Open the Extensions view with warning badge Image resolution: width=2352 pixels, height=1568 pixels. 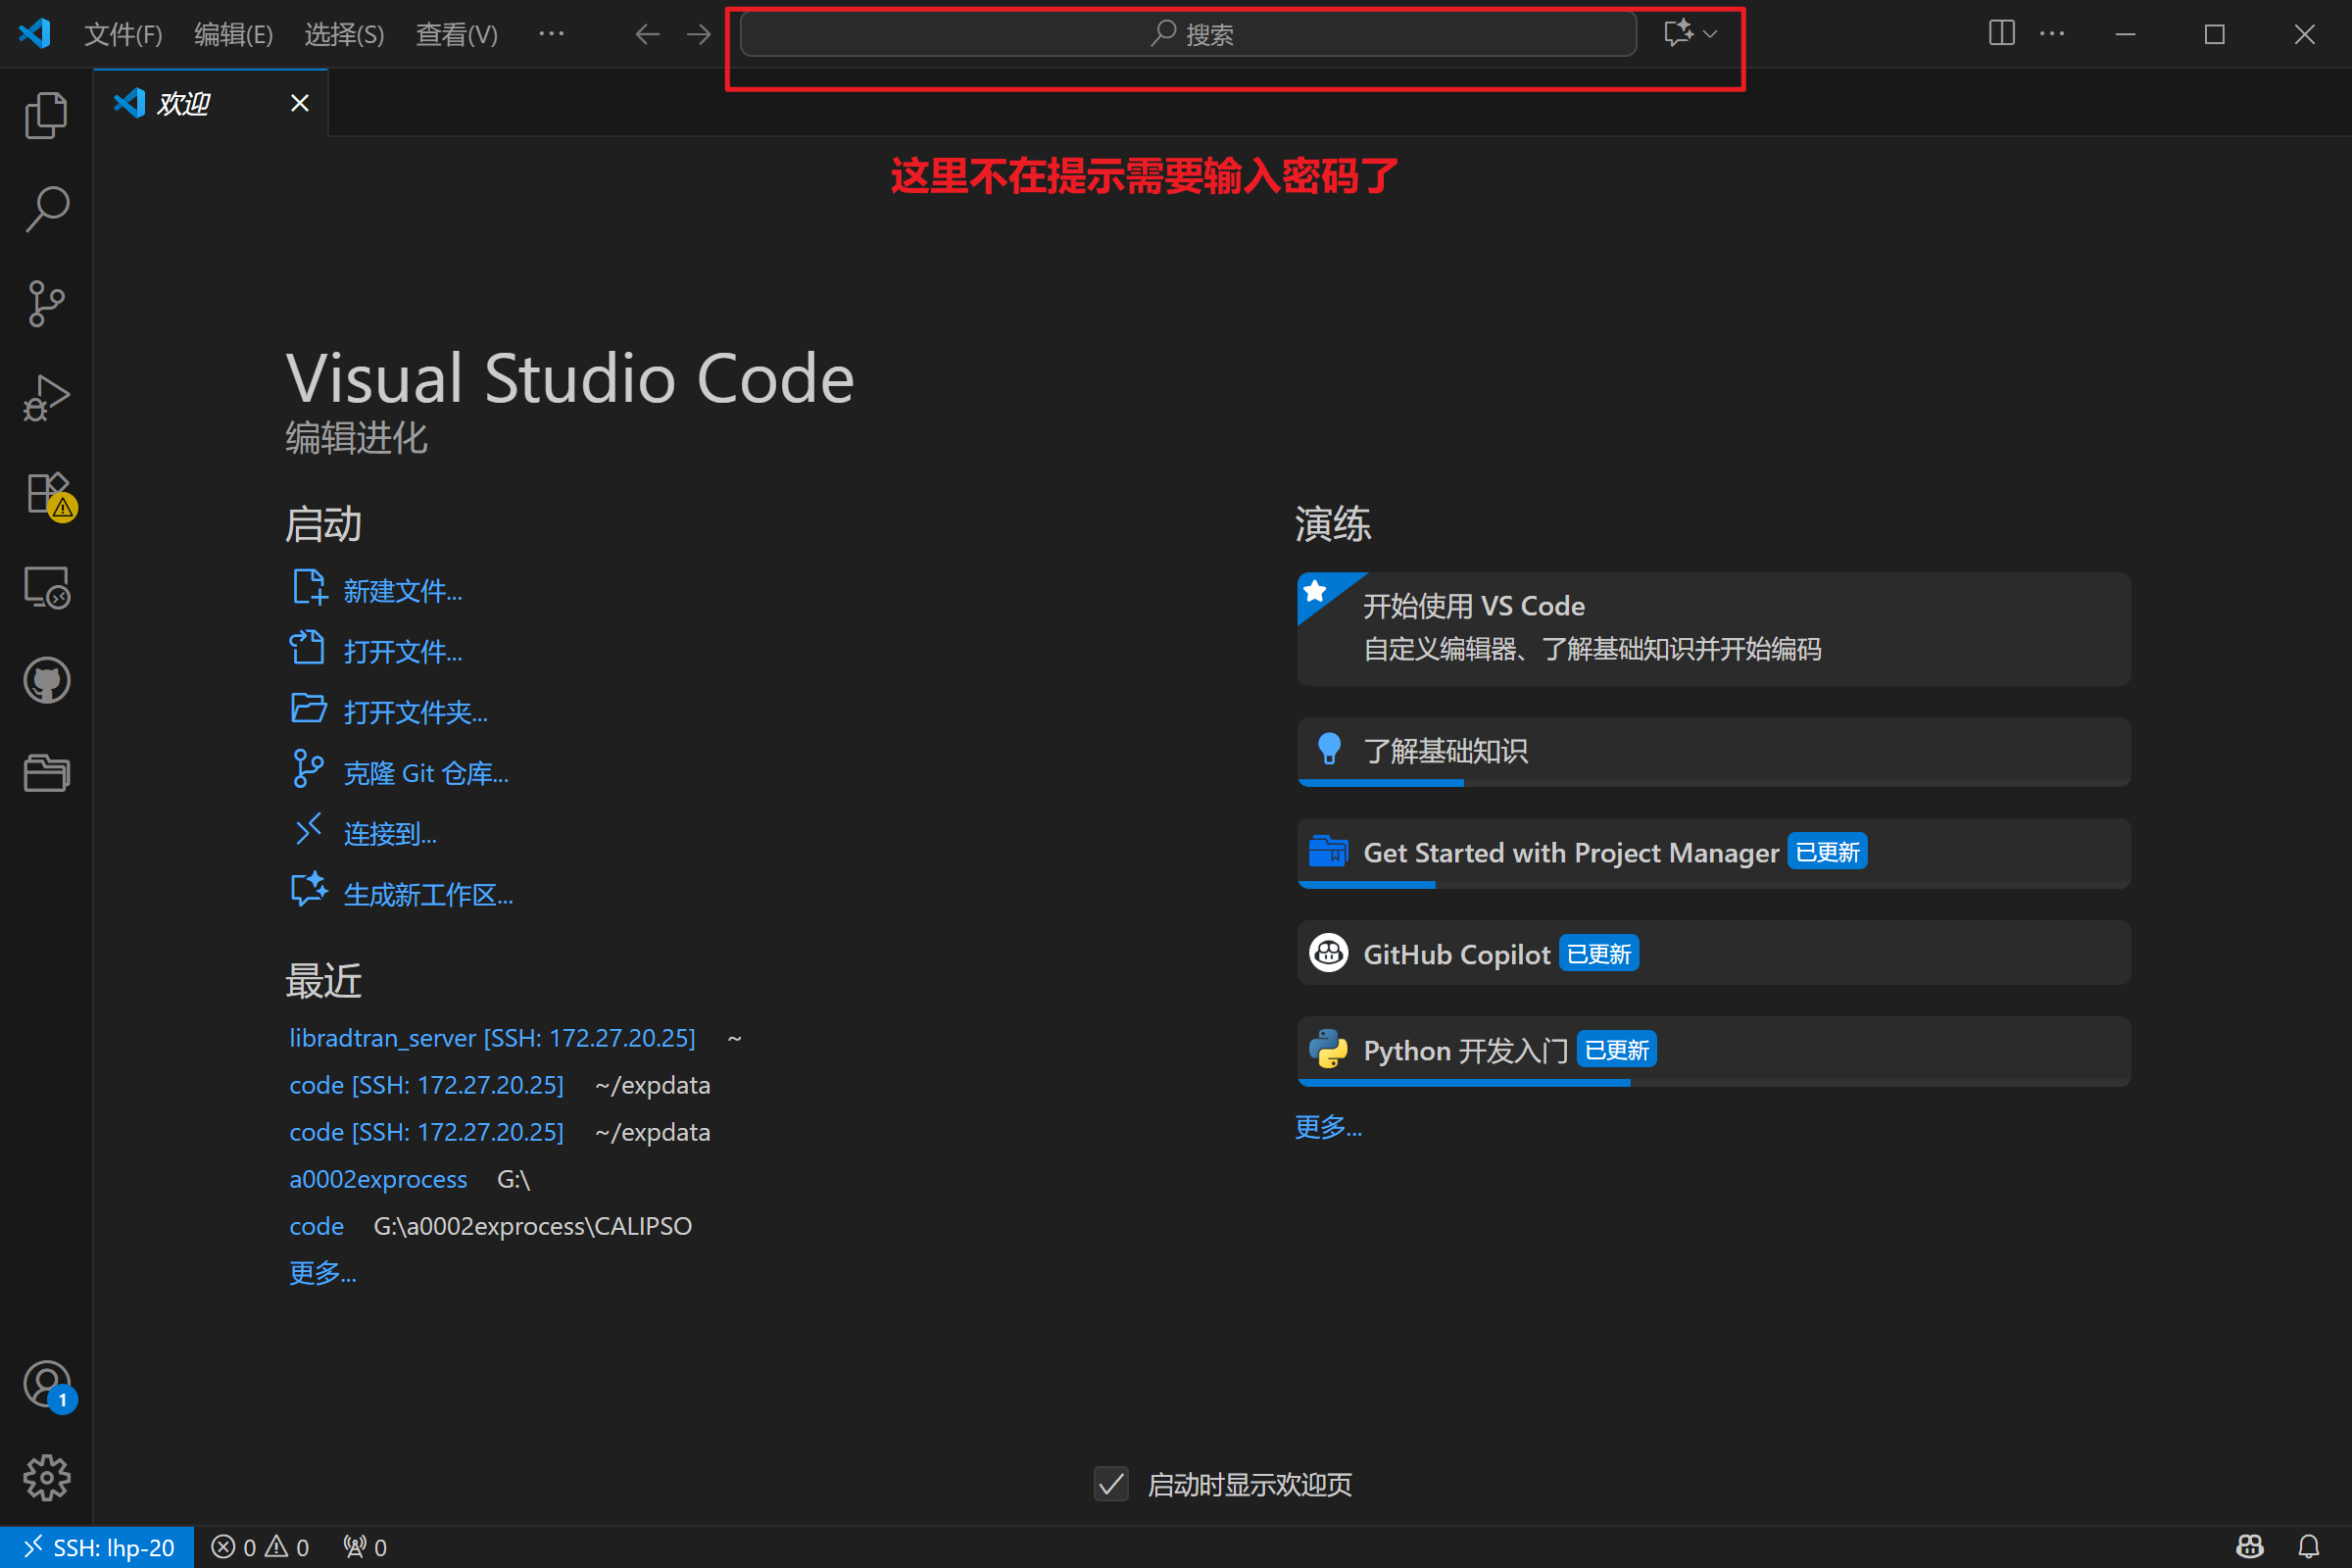[x=46, y=493]
